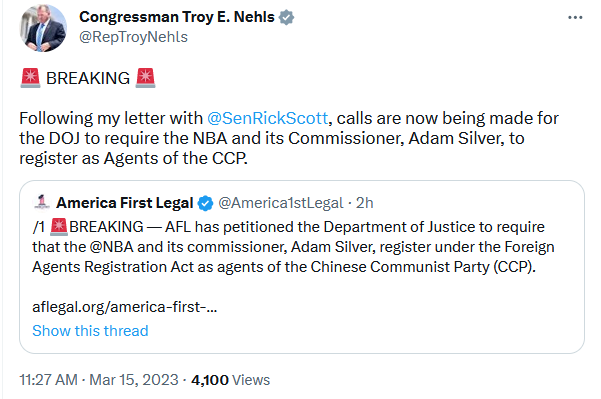Image resolution: width=601 pixels, height=399 pixels.
Task: Expand Show this thread
Action: [90, 331]
